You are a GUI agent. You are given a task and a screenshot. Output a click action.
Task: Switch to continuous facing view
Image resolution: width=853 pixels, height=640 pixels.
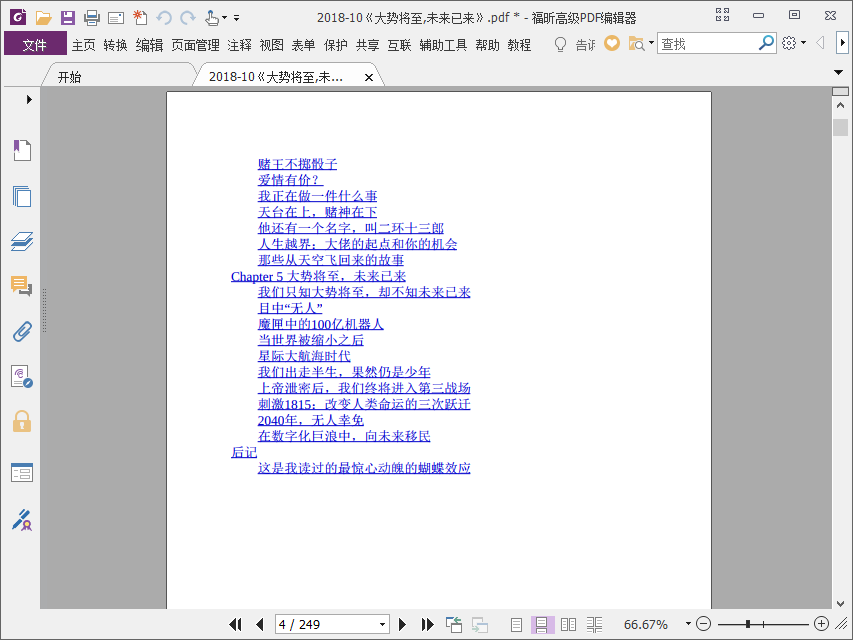594,624
